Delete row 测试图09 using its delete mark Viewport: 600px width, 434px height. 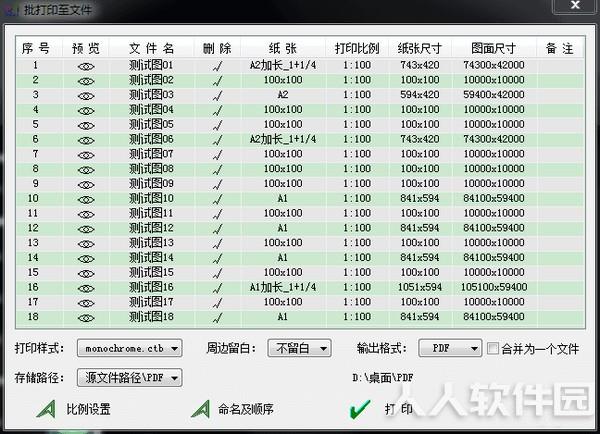pos(217,185)
